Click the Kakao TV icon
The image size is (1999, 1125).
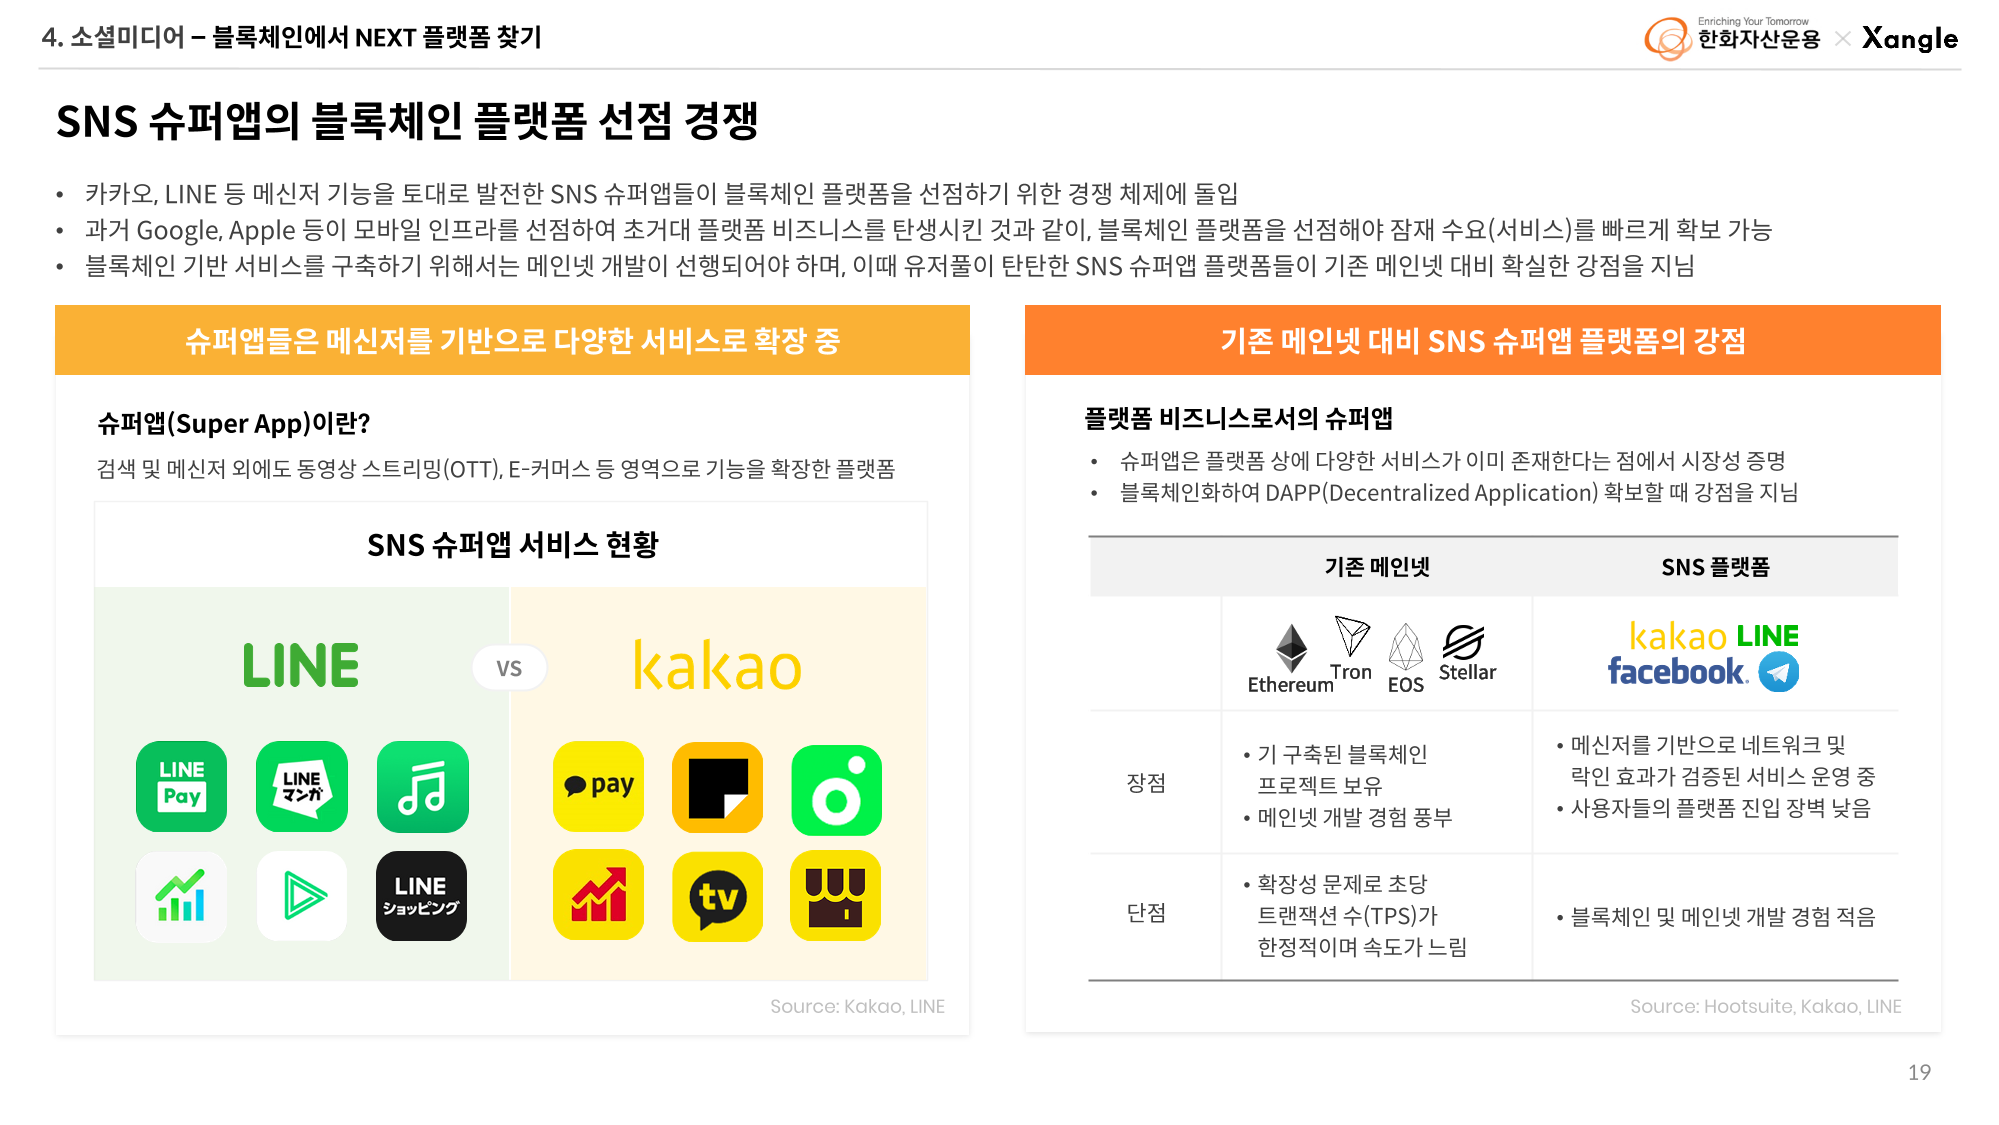(717, 896)
